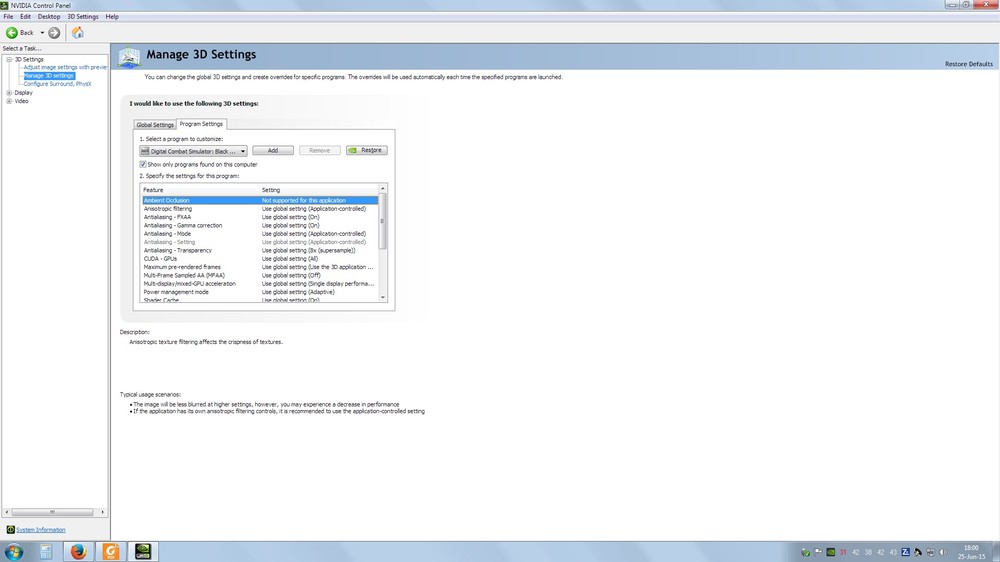Viewport: 1000px width, 562px height.
Task: Click Restore Defaults link
Action: (x=968, y=64)
